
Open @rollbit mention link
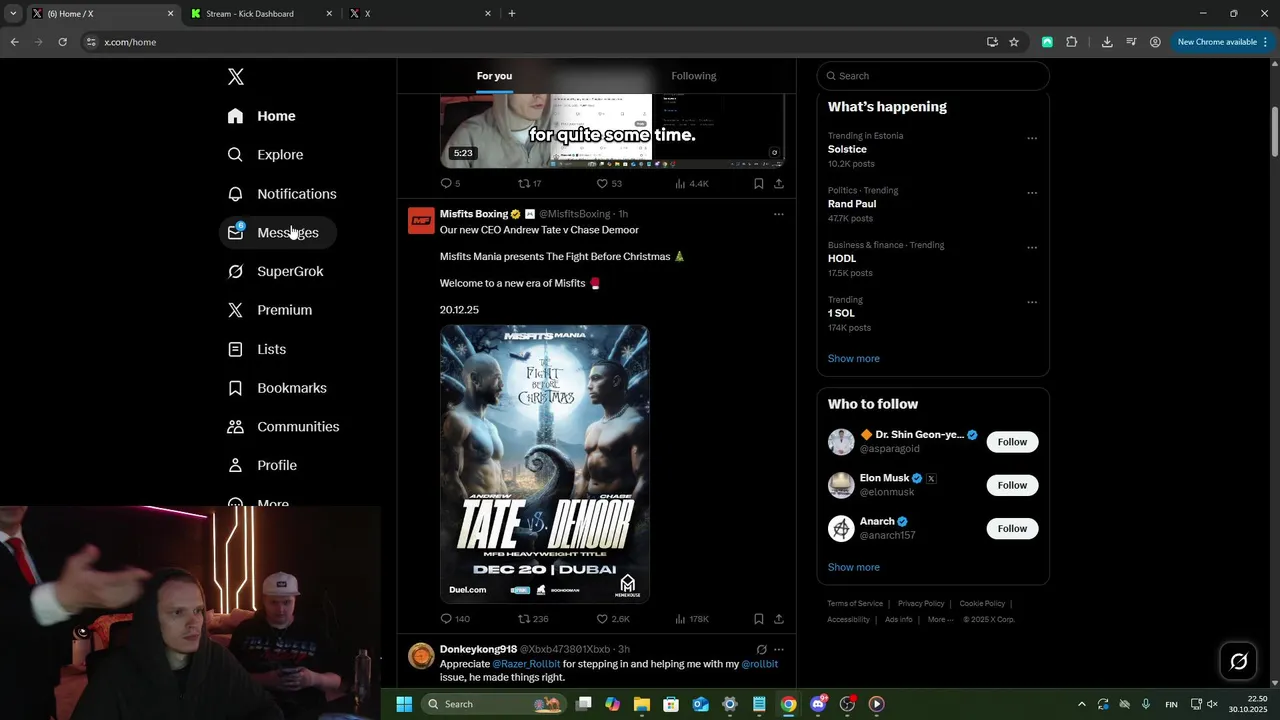(x=759, y=664)
